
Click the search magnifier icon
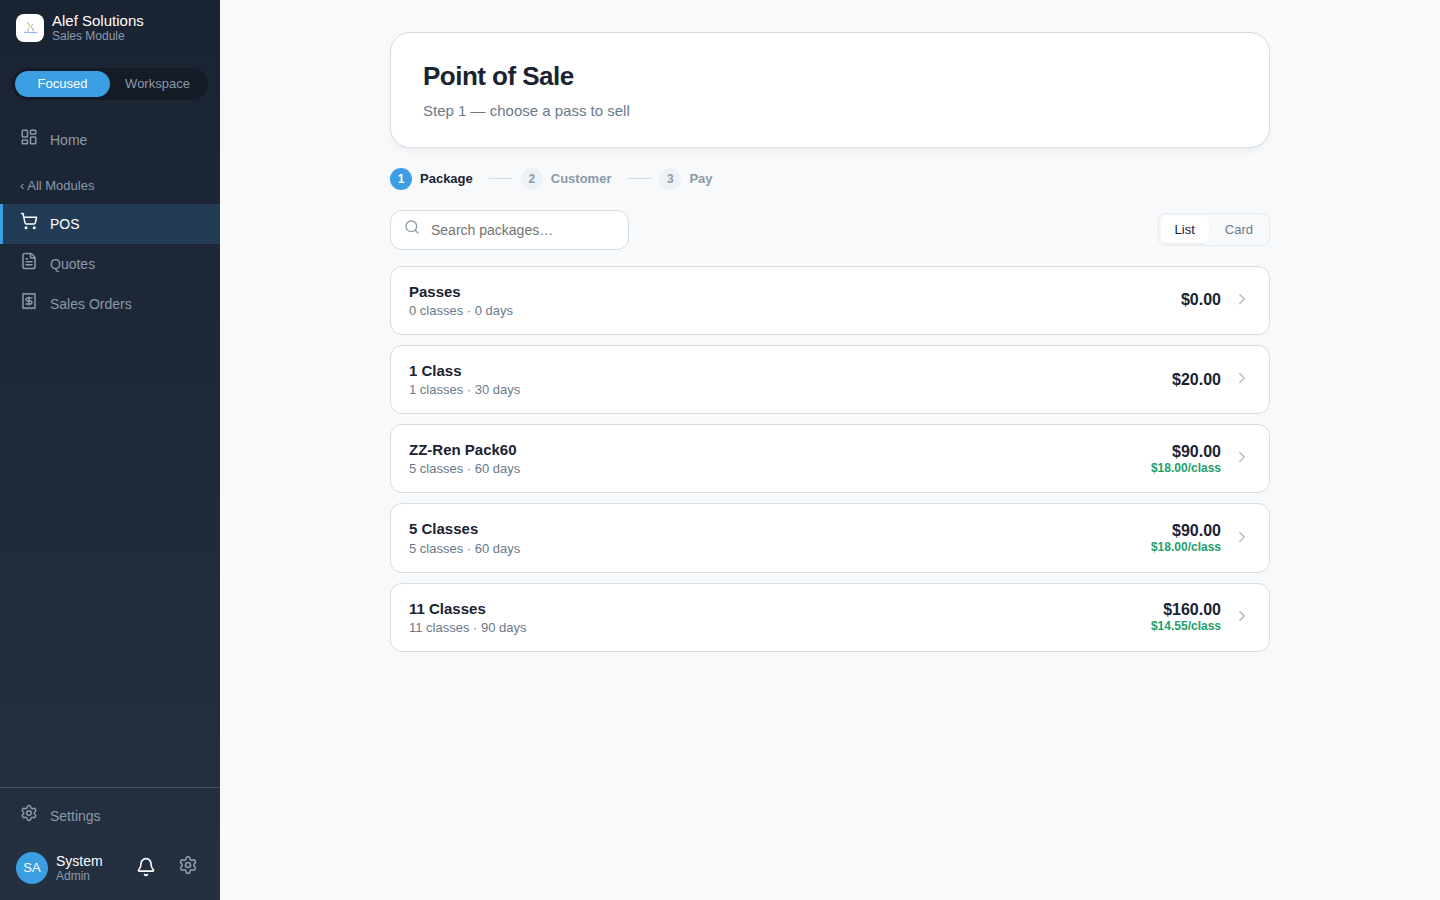point(412,228)
